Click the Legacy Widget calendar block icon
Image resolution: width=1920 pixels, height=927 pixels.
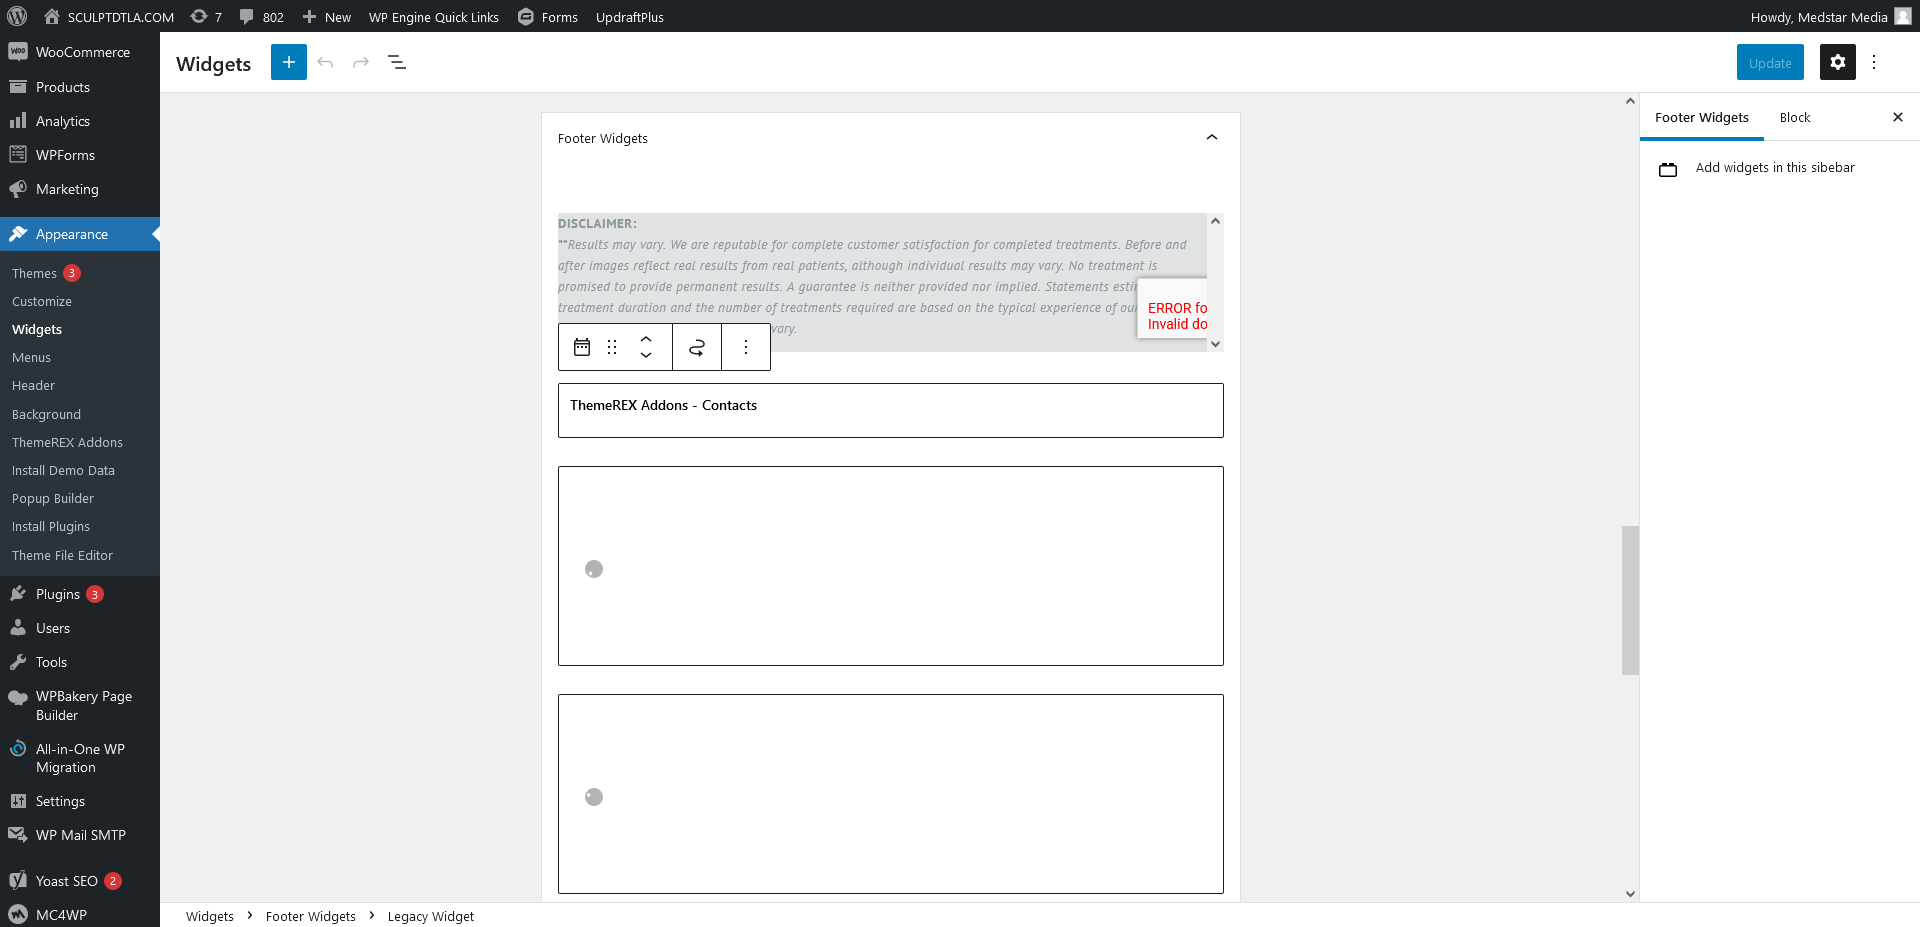[x=582, y=347]
